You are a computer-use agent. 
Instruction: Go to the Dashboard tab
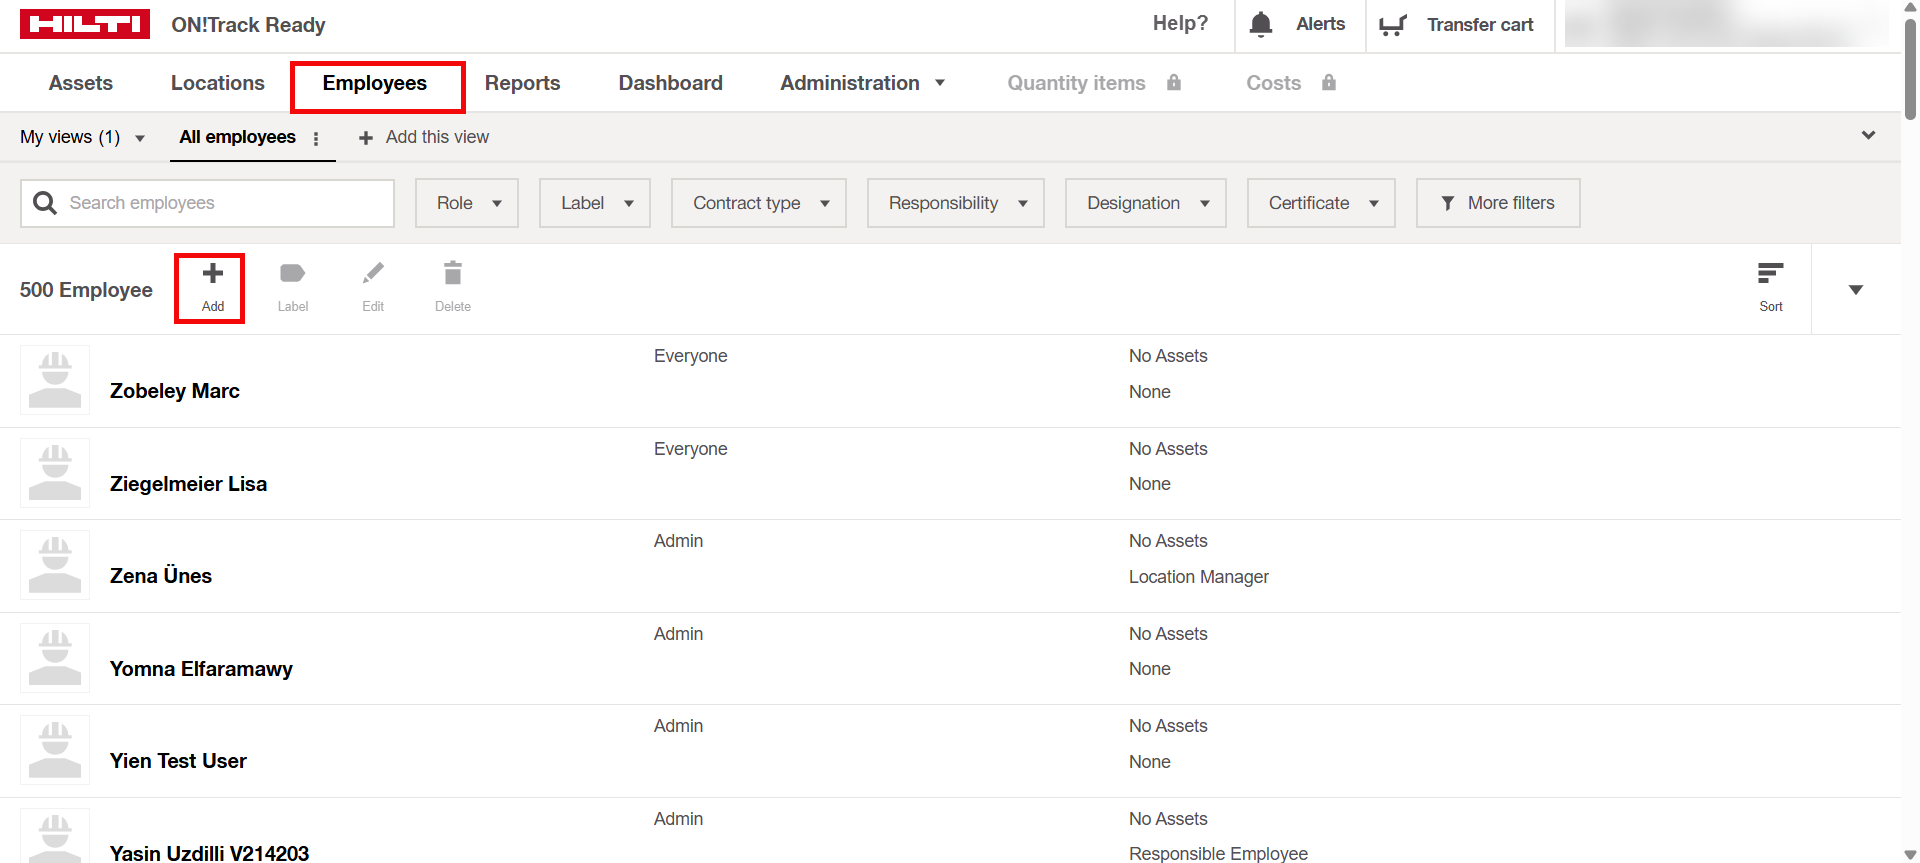[x=670, y=83]
